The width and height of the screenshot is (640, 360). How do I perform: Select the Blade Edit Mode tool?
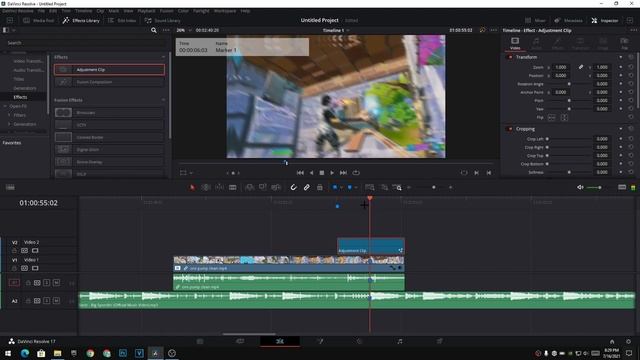233,187
